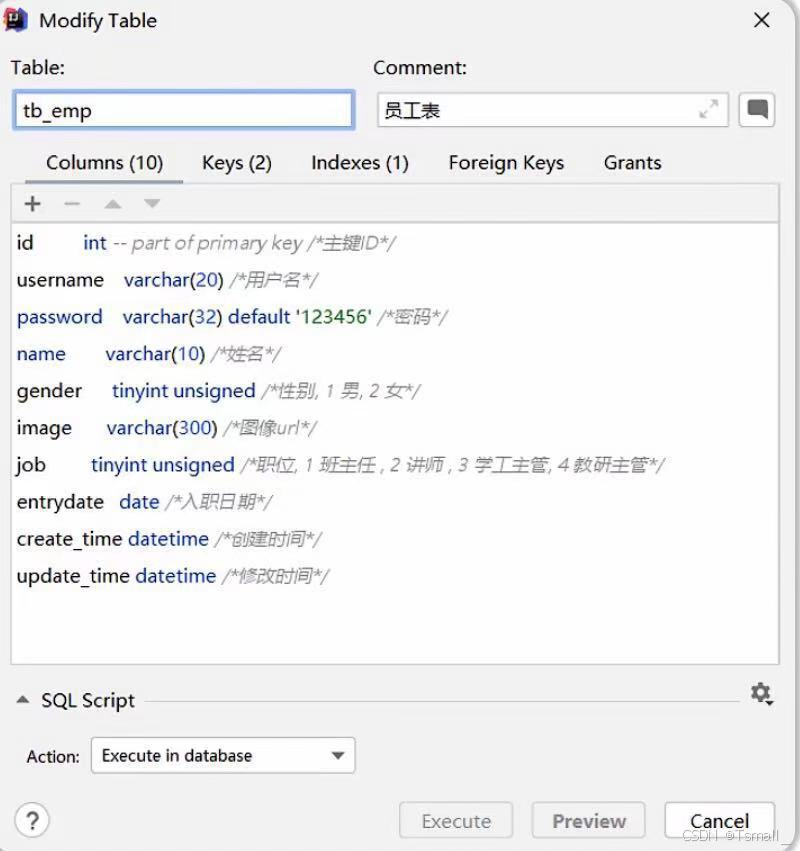Open the Foreign Keys tab
Image resolution: width=800 pixels, height=851 pixels.
(506, 163)
